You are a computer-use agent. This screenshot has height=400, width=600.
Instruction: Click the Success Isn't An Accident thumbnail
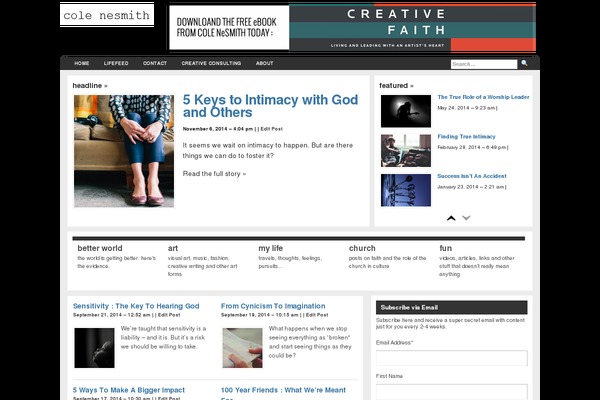coord(406,190)
